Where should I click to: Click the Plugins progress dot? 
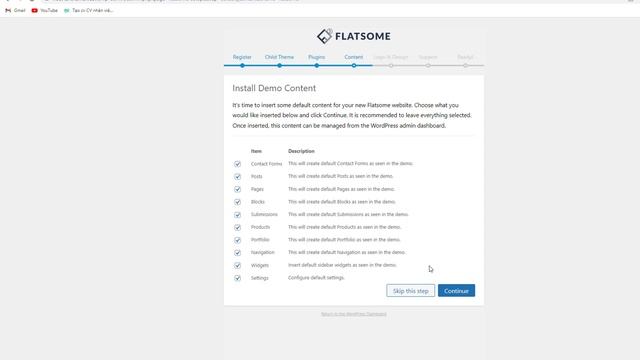click(x=317, y=65)
